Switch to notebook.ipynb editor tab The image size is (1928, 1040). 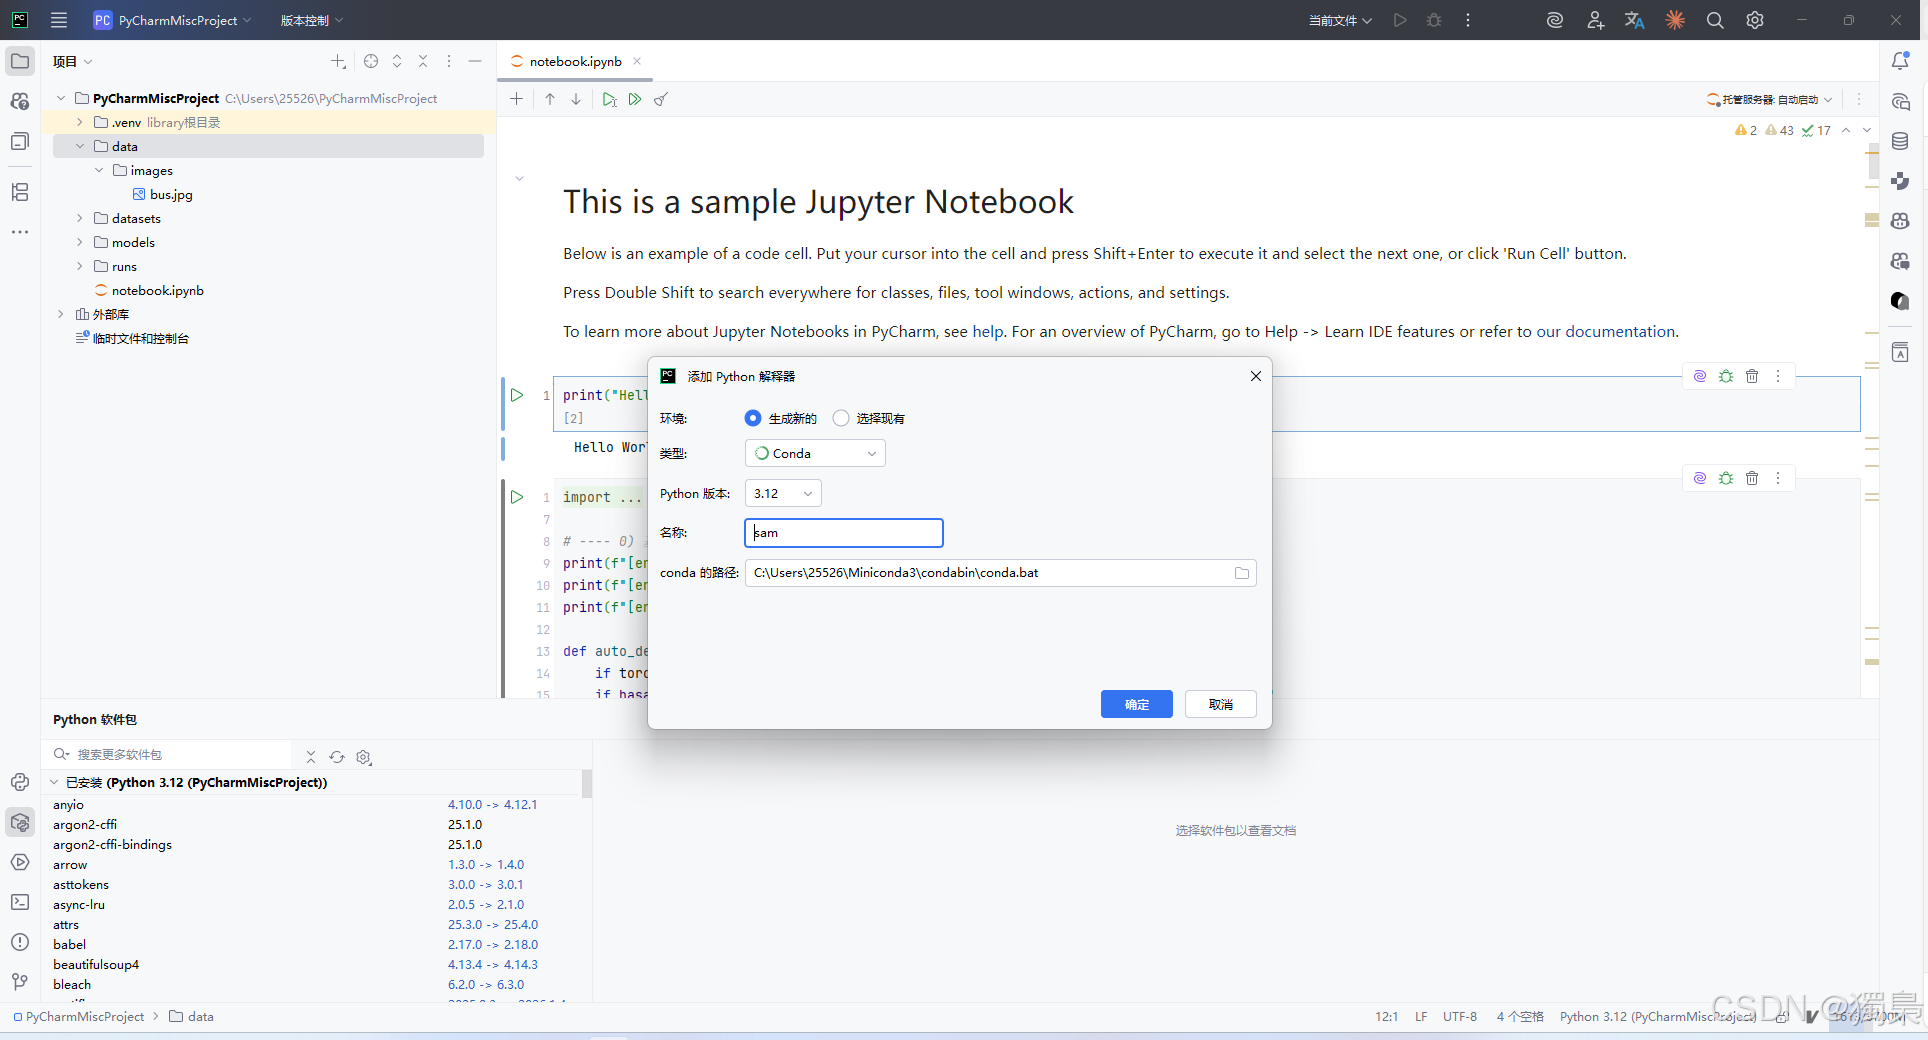(575, 61)
